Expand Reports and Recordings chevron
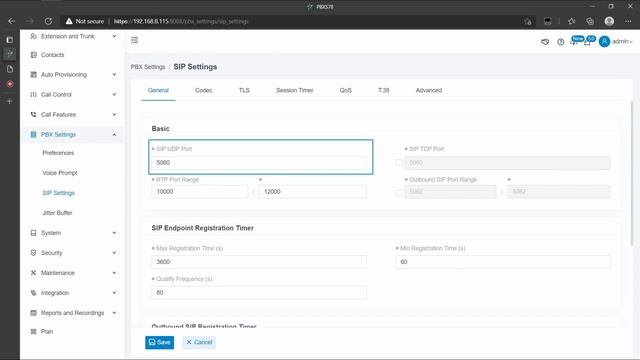Screen dimensions: 640x360 [114, 313]
